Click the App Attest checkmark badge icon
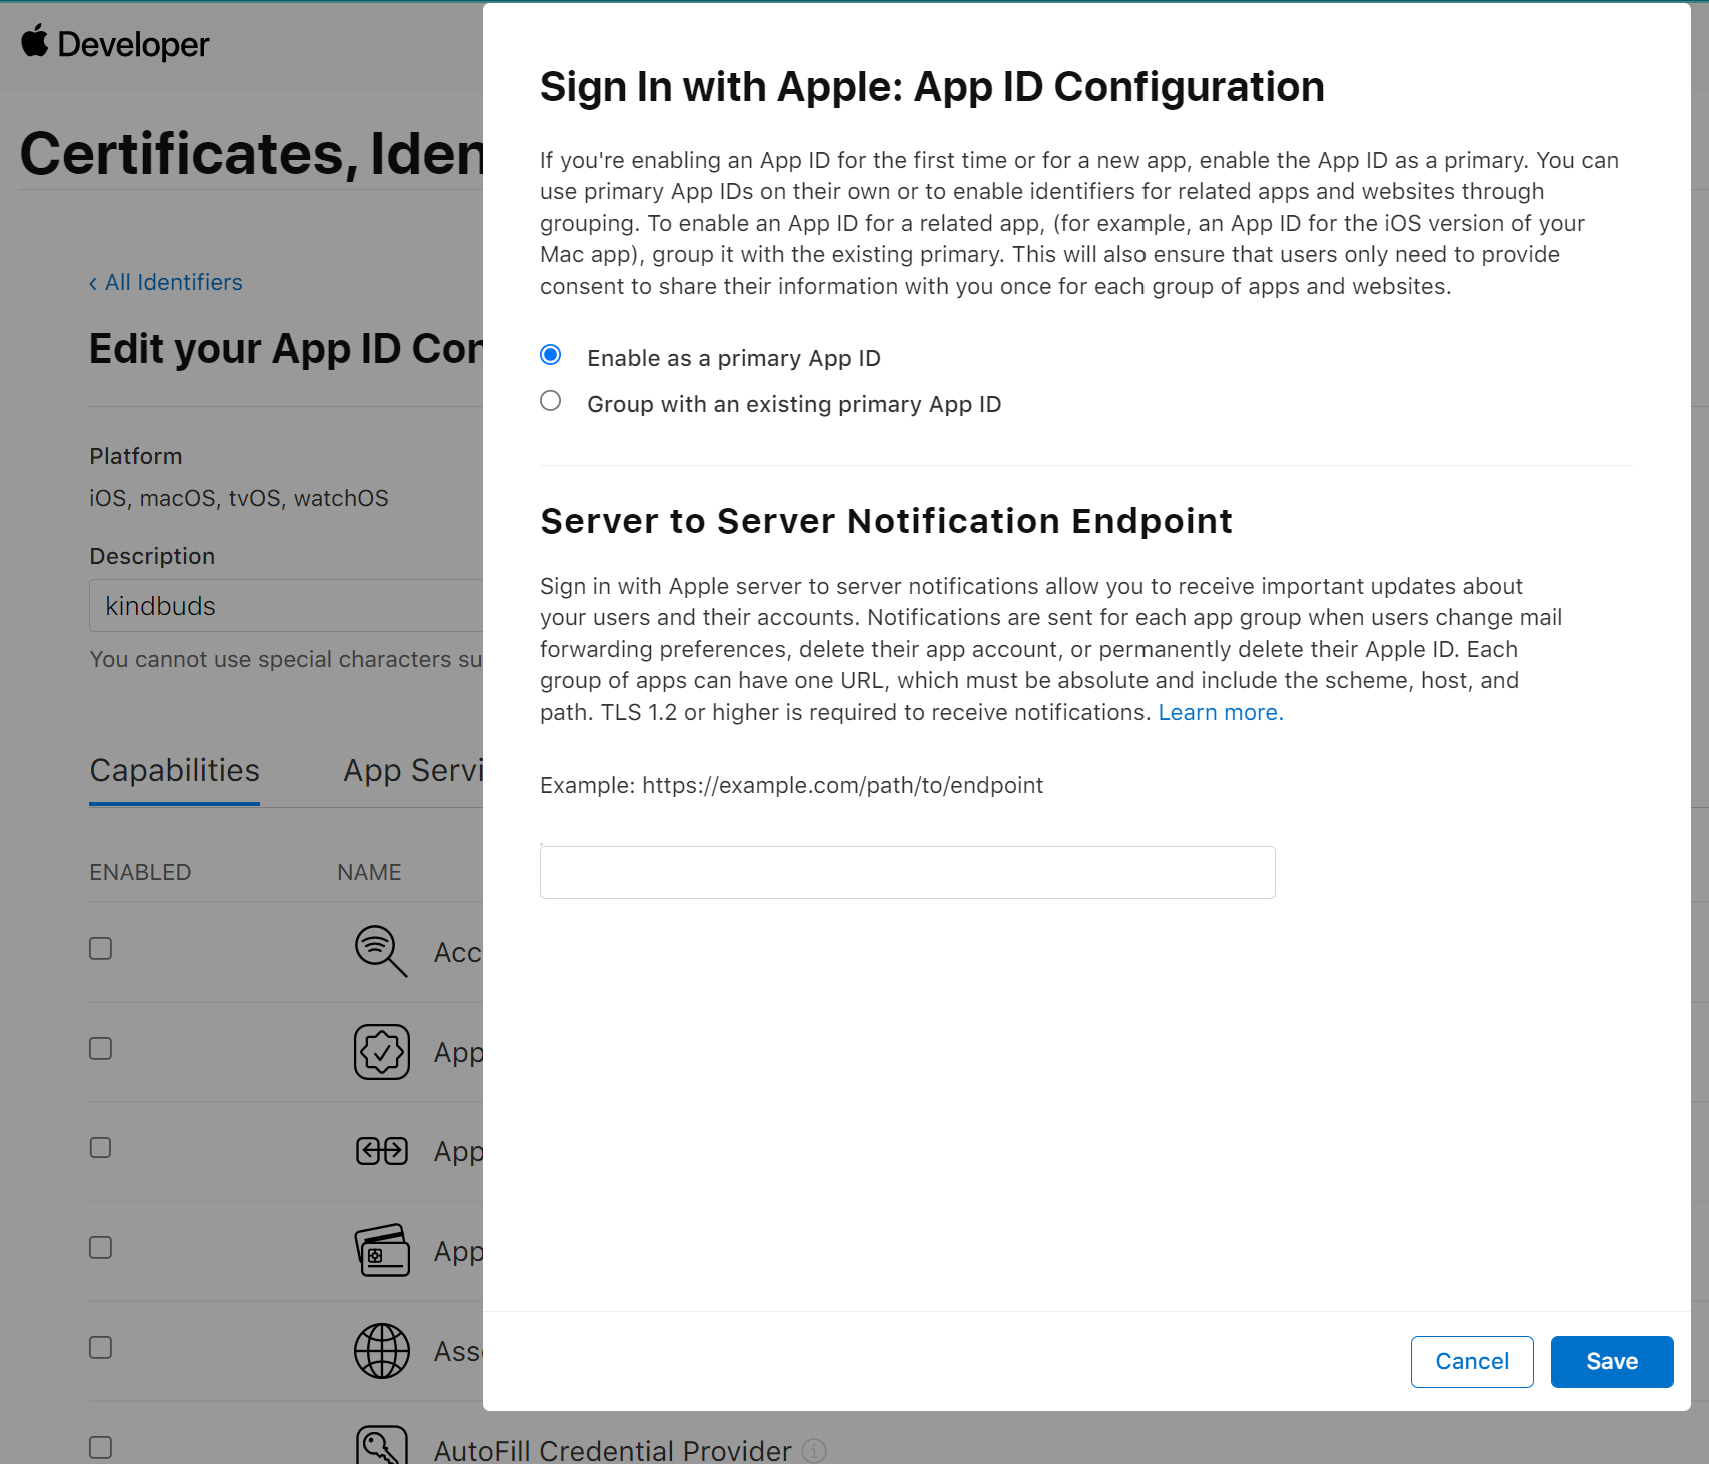Screen dimensions: 1709x1464 (382, 1051)
